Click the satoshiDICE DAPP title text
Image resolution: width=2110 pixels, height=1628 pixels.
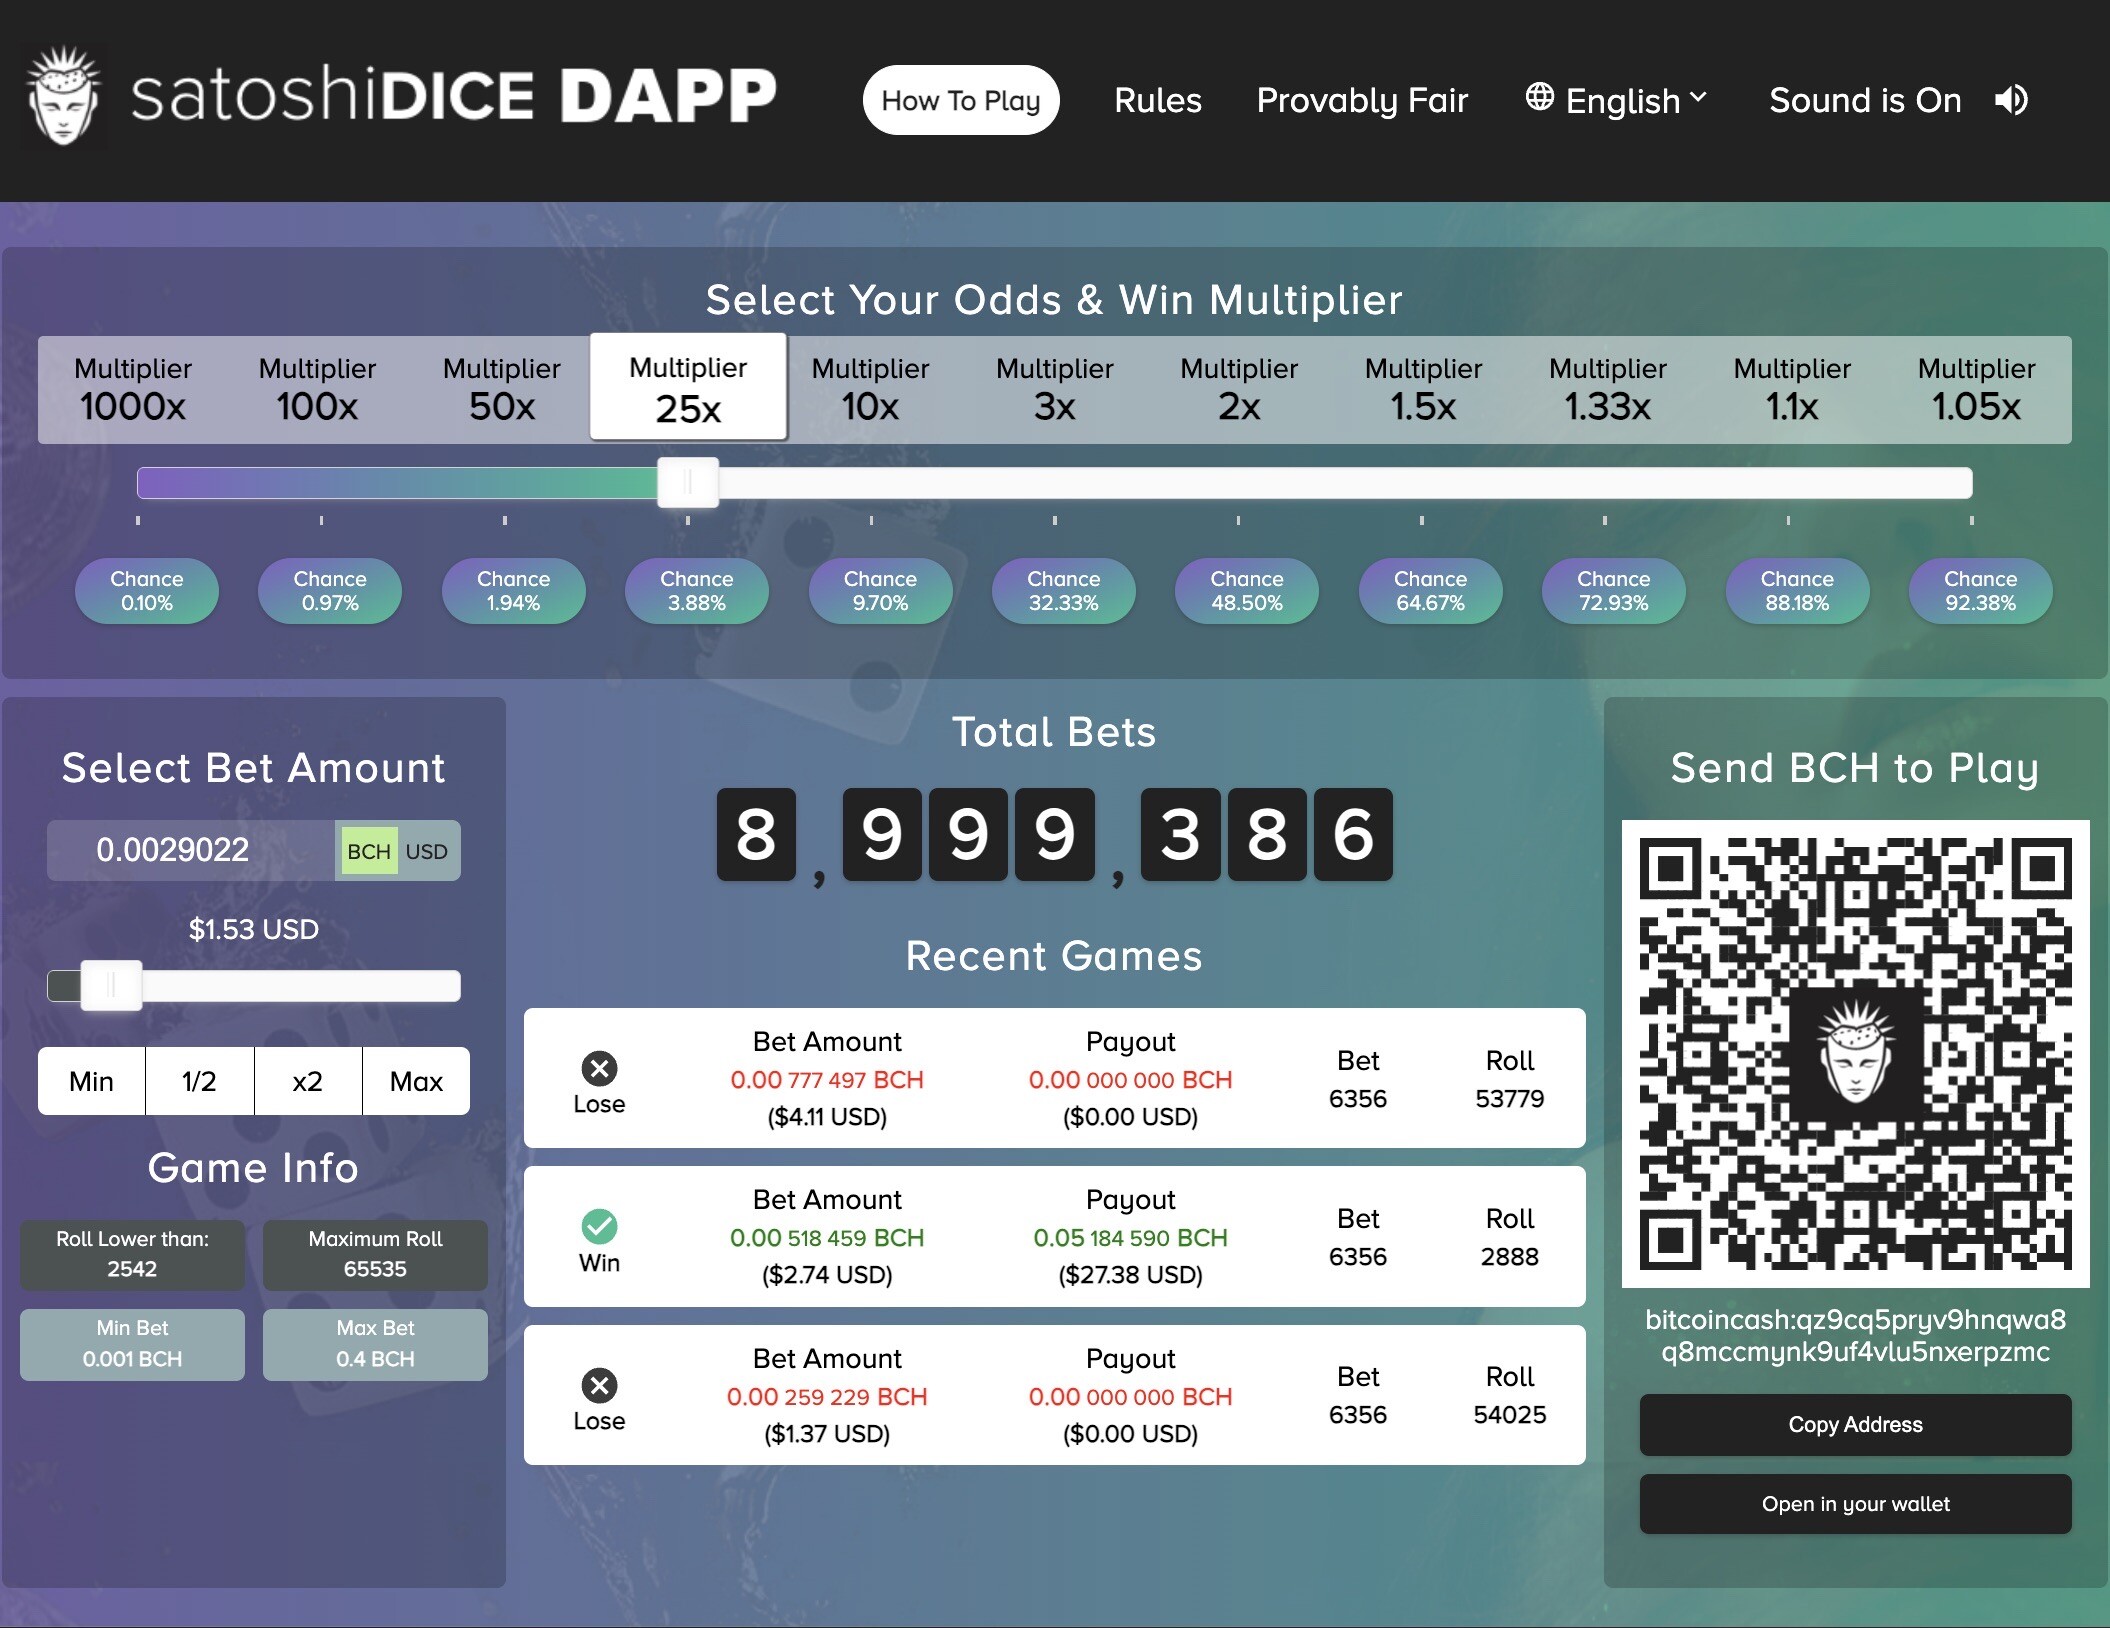454,96
